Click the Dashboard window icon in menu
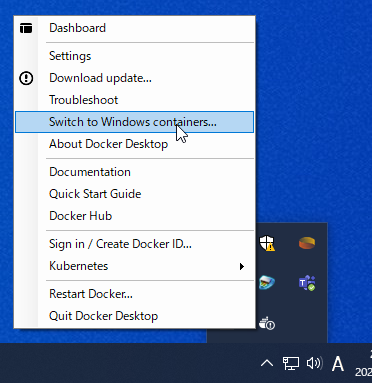Viewport: 372px width, 383px height. 26,28
